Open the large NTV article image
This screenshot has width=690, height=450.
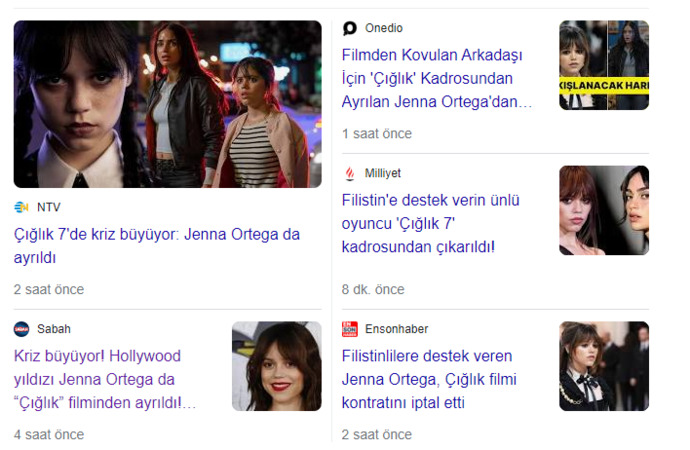tap(168, 104)
